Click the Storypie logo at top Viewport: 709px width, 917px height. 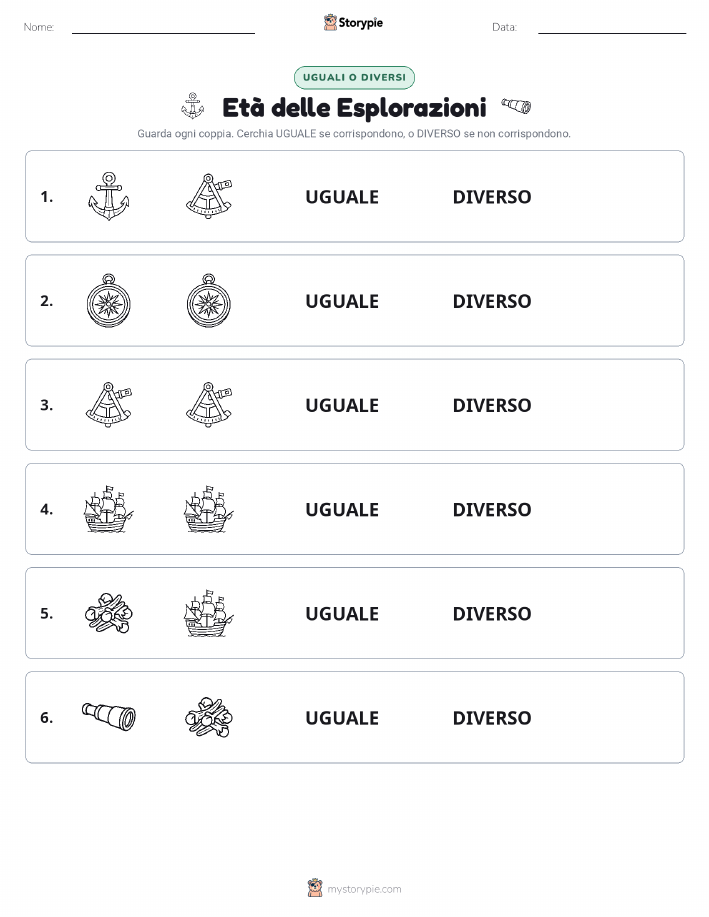tap(353, 23)
